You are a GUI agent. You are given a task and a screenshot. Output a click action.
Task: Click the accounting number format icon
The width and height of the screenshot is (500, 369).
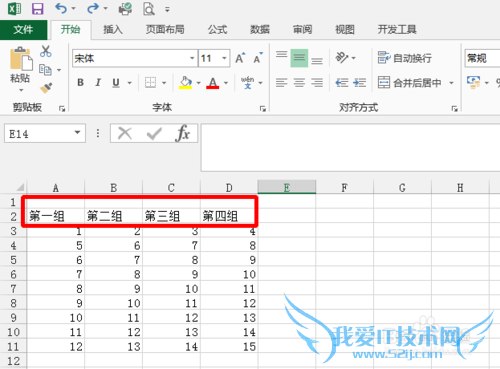tap(474, 82)
